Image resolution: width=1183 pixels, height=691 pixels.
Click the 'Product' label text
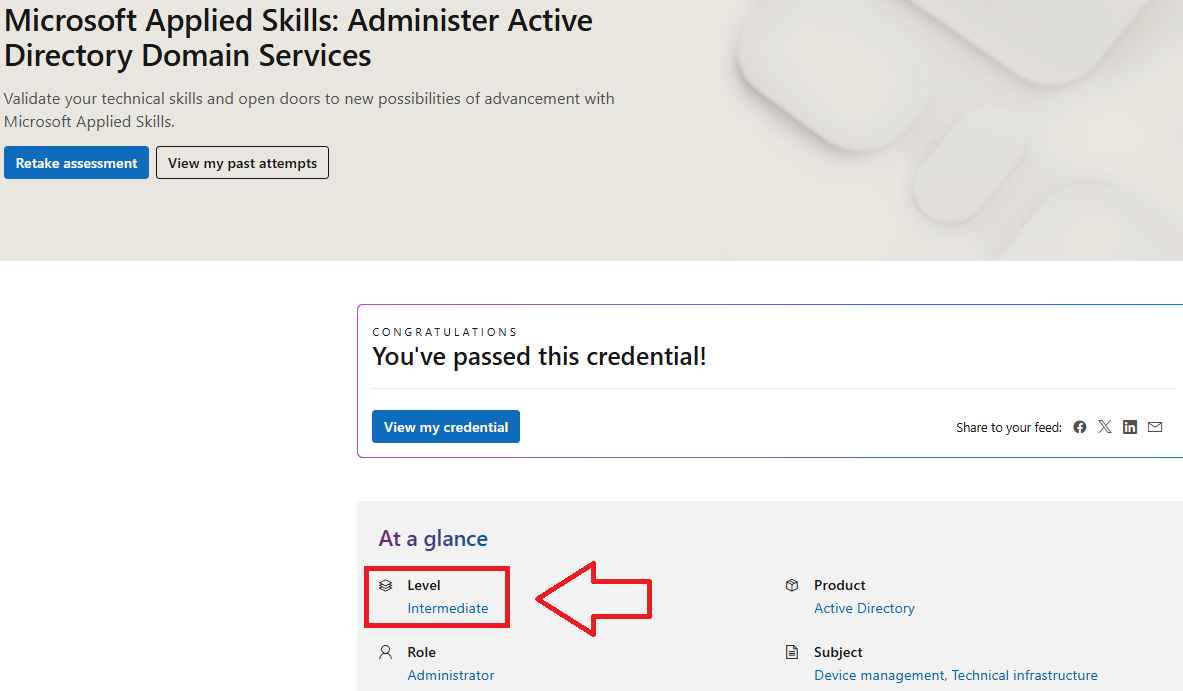(x=839, y=585)
